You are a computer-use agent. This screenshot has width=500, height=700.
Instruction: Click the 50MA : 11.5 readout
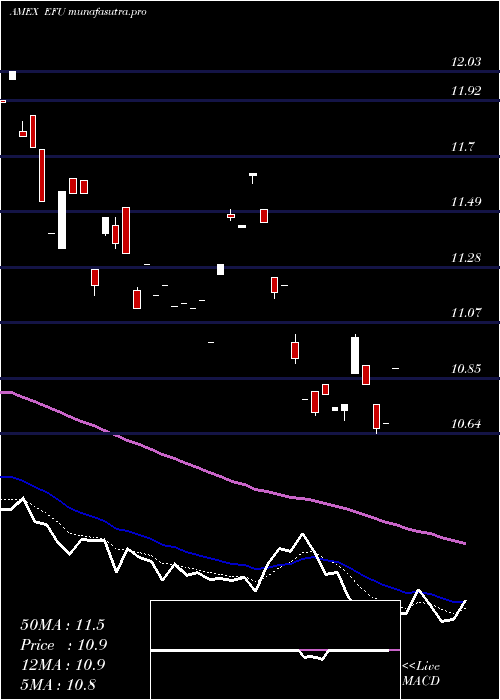(62, 625)
